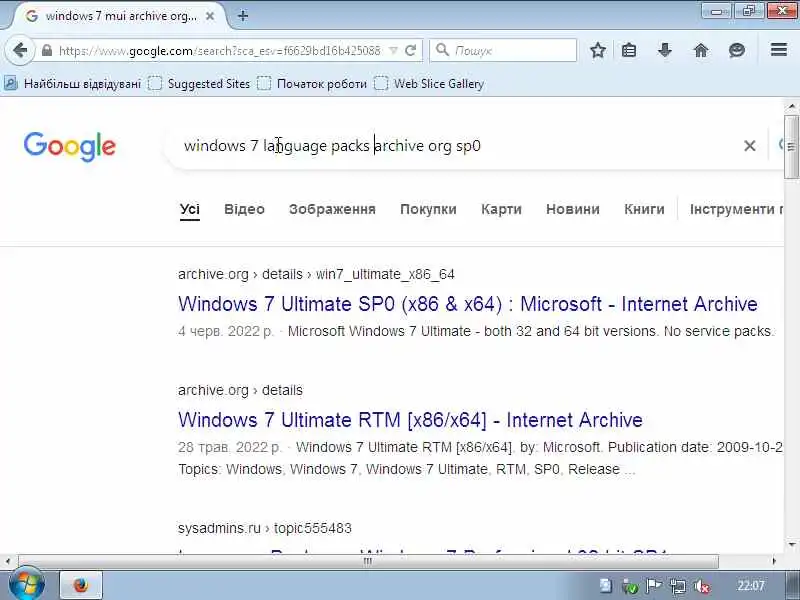800x600 pixels.
Task: Switch to the Книги tab
Action: (644, 209)
